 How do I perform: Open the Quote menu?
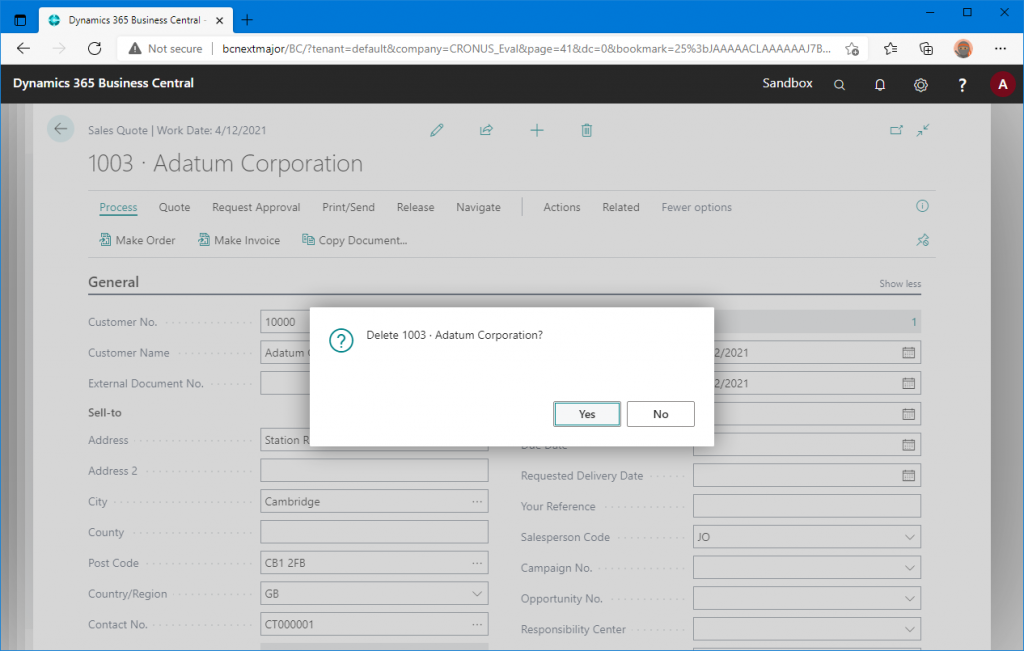[x=174, y=207]
